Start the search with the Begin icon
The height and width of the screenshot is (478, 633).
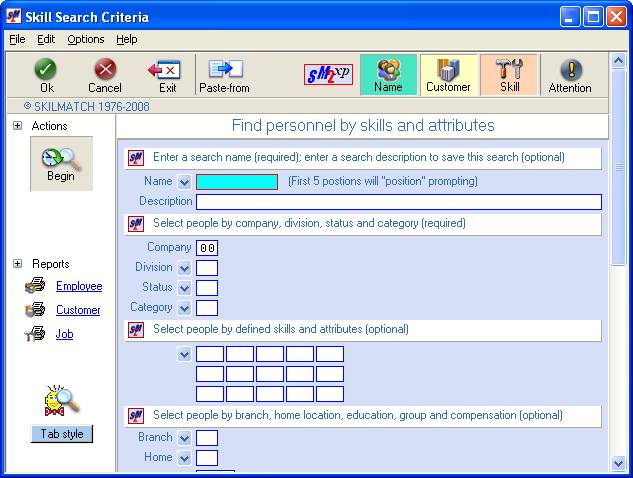[61, 159]
